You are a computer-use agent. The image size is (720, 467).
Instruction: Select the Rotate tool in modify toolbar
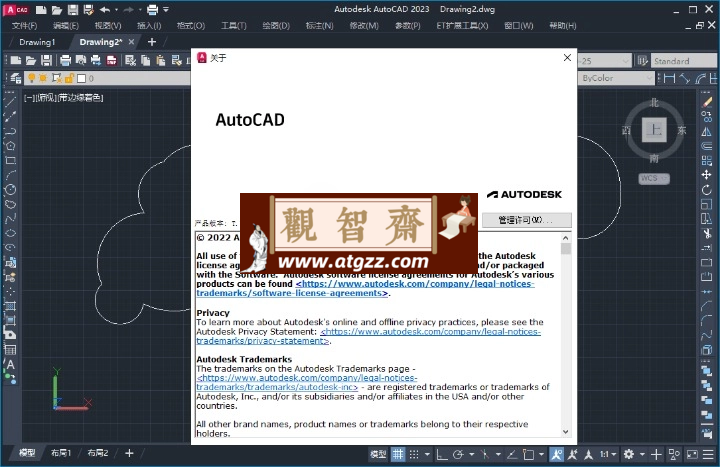pyautogui.click(x=707, y=189)
